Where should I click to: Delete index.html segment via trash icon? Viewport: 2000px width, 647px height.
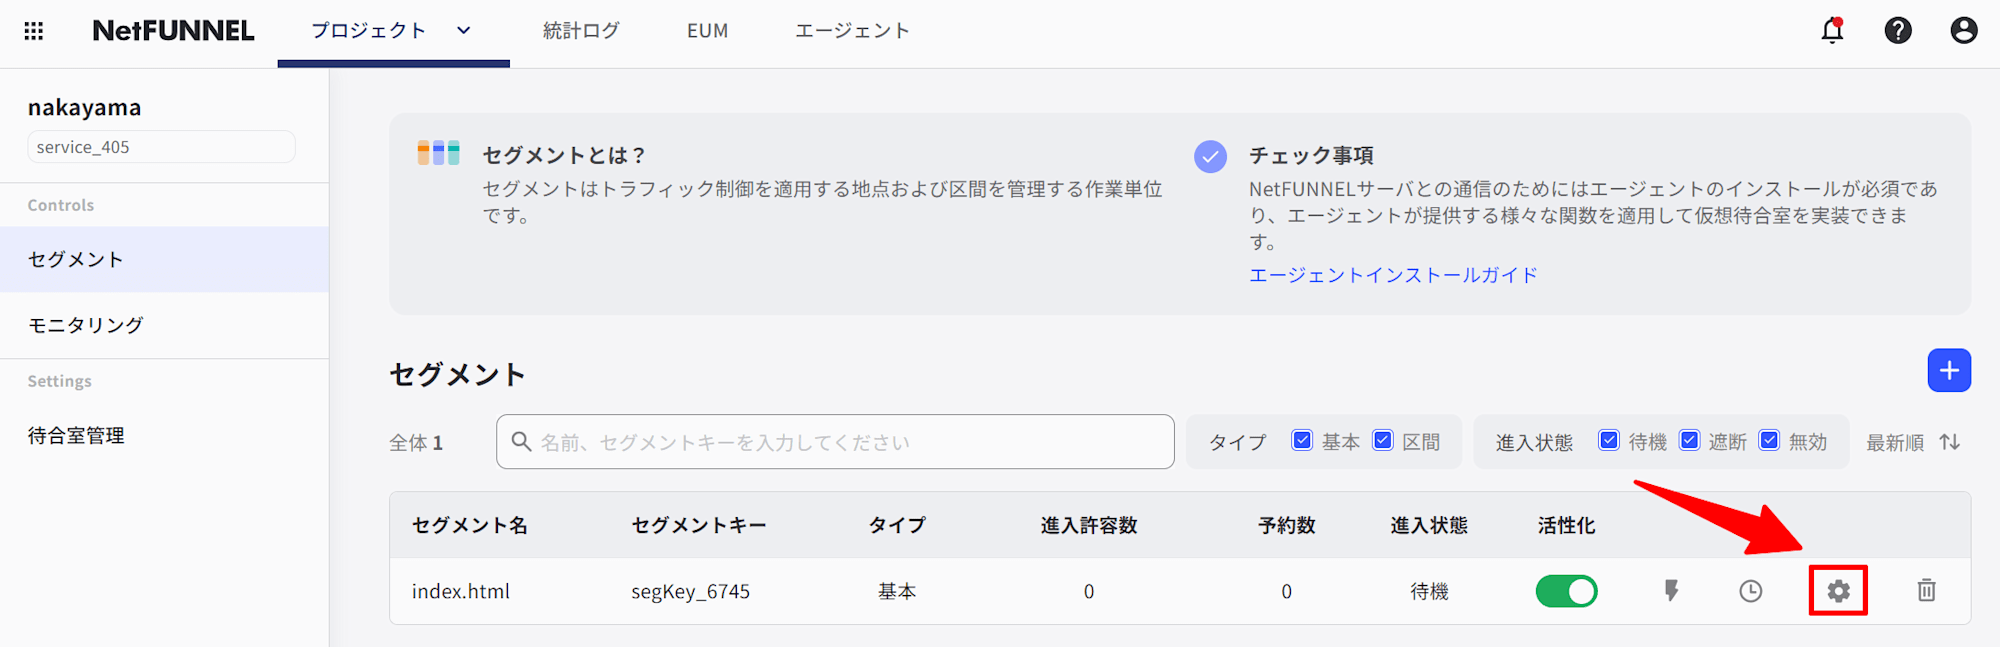click(1926, 591)
